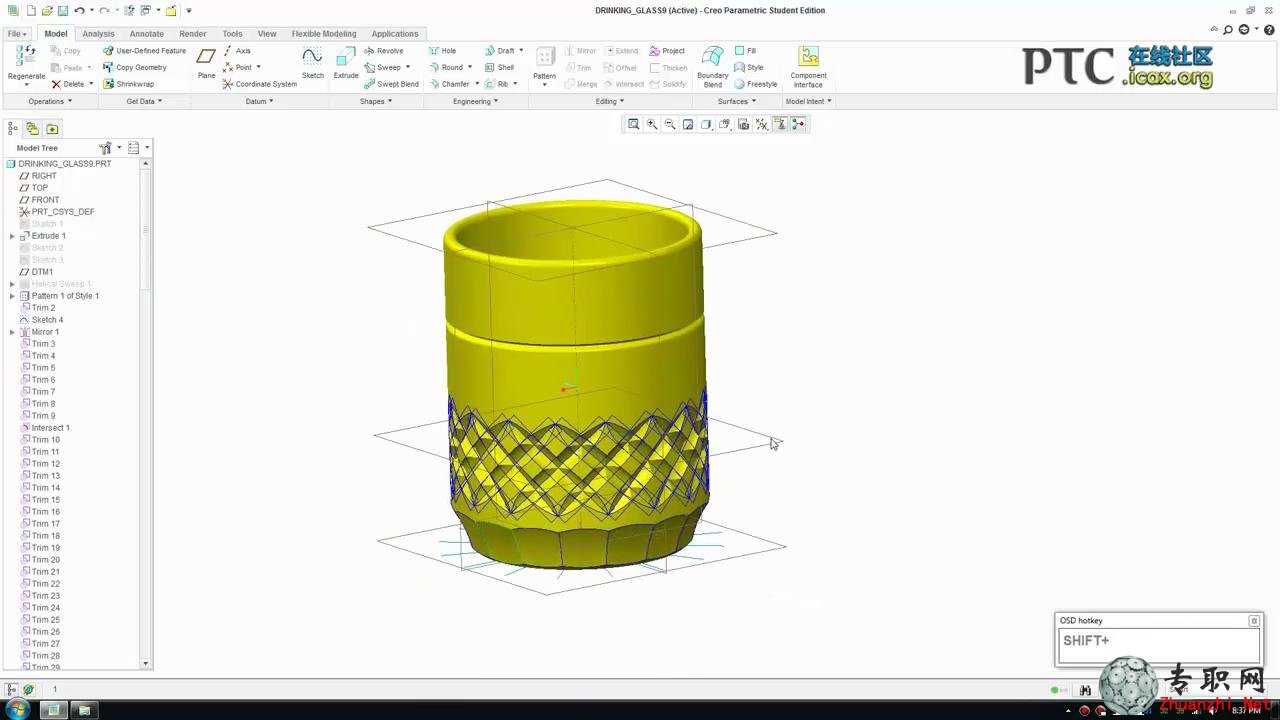Open the Applications tab

(395, 33)
